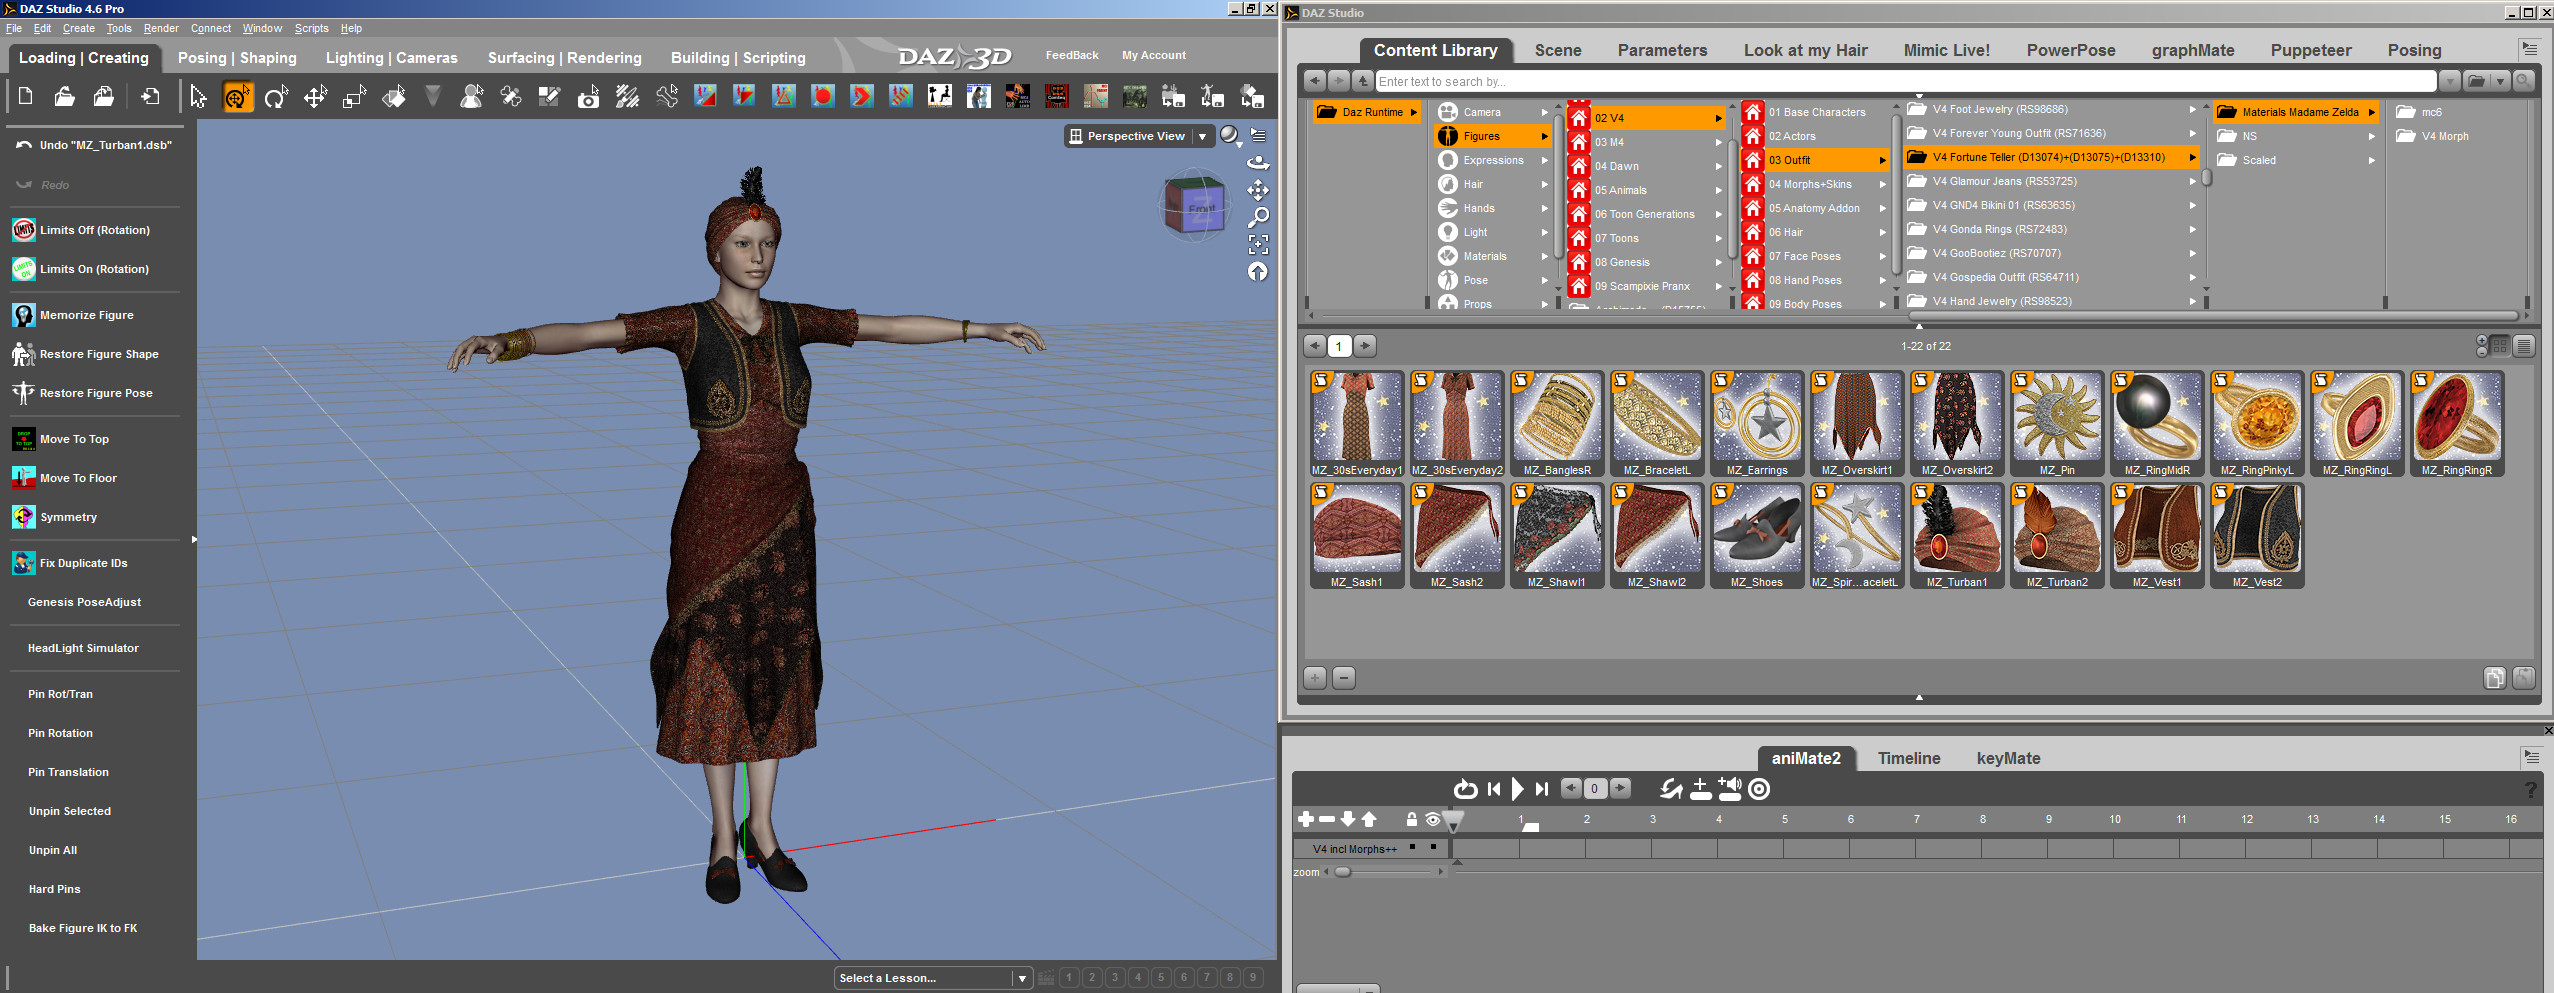Toggle list view in Content Library

2523,346
